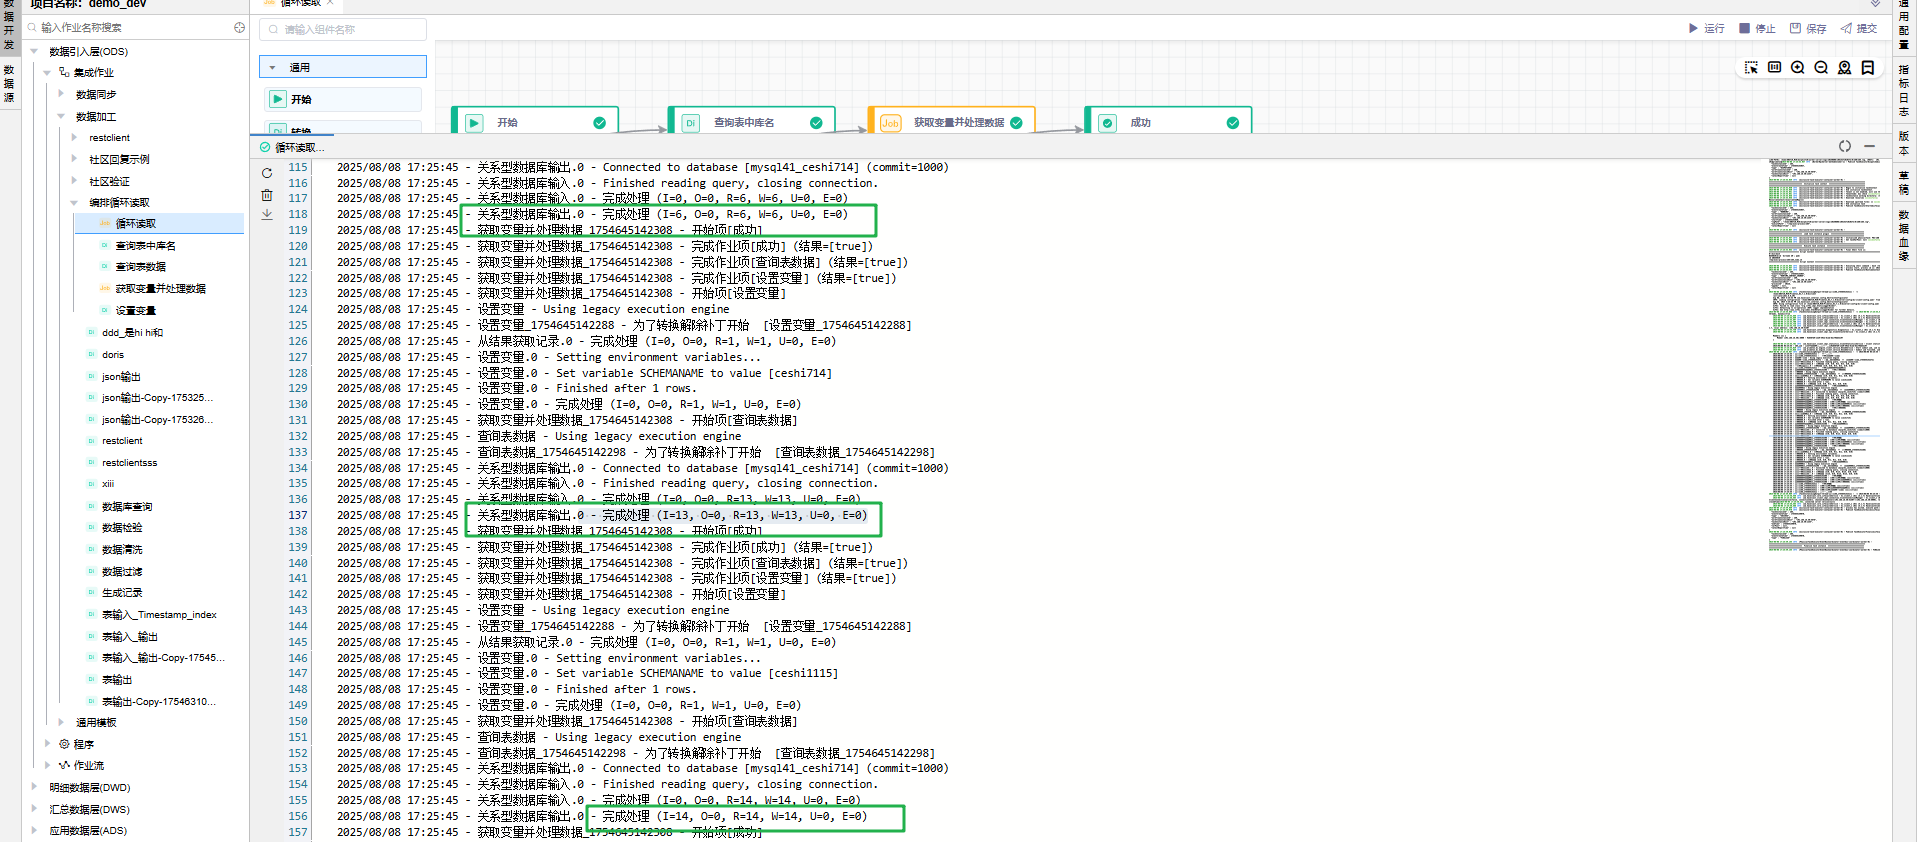Open the 生成记录 tree item
Image resolution: width=1917 pixels, height=842 pixels.
point(122,593)
